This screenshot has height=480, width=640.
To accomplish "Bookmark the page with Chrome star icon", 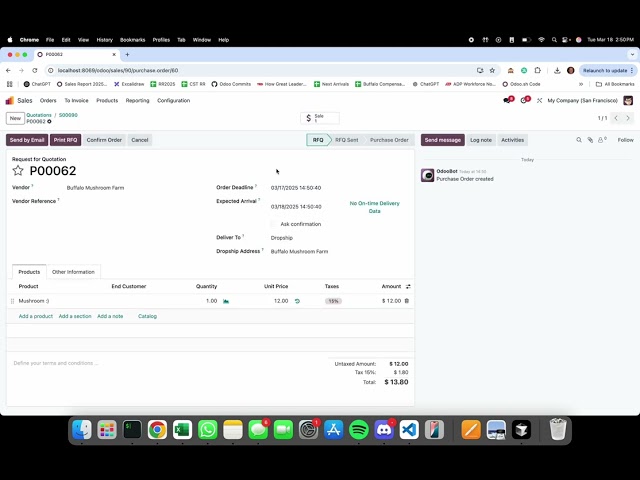I will [492, 71].
